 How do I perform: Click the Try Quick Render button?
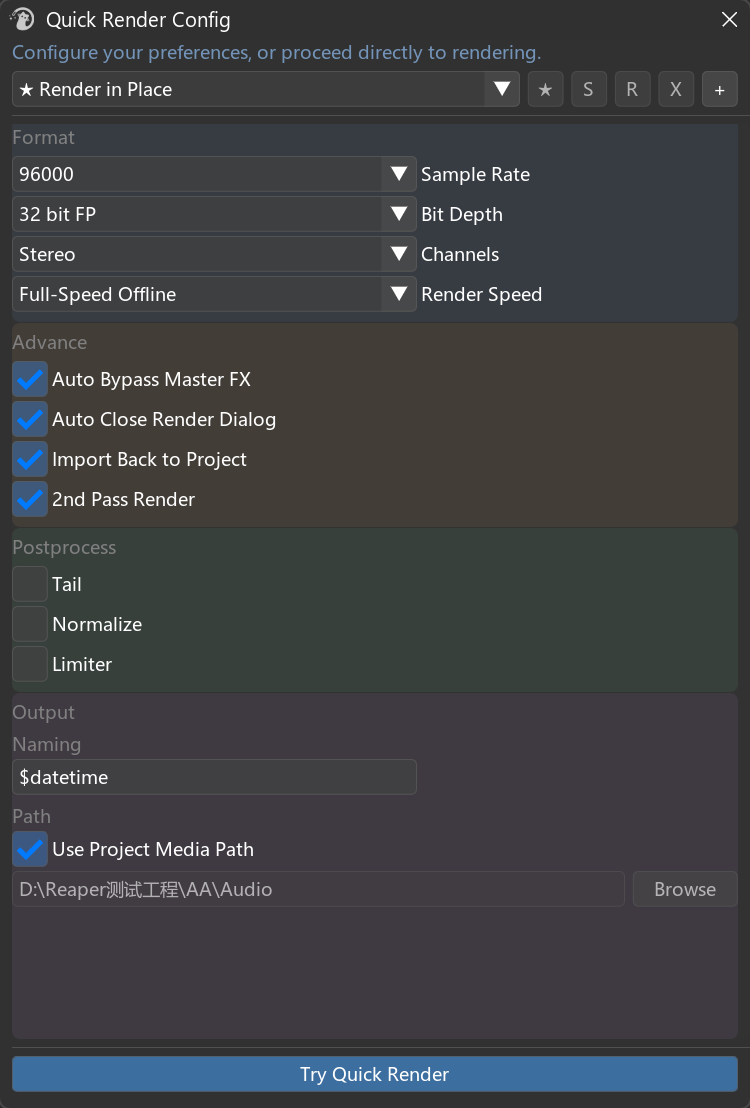[375, 1074]
